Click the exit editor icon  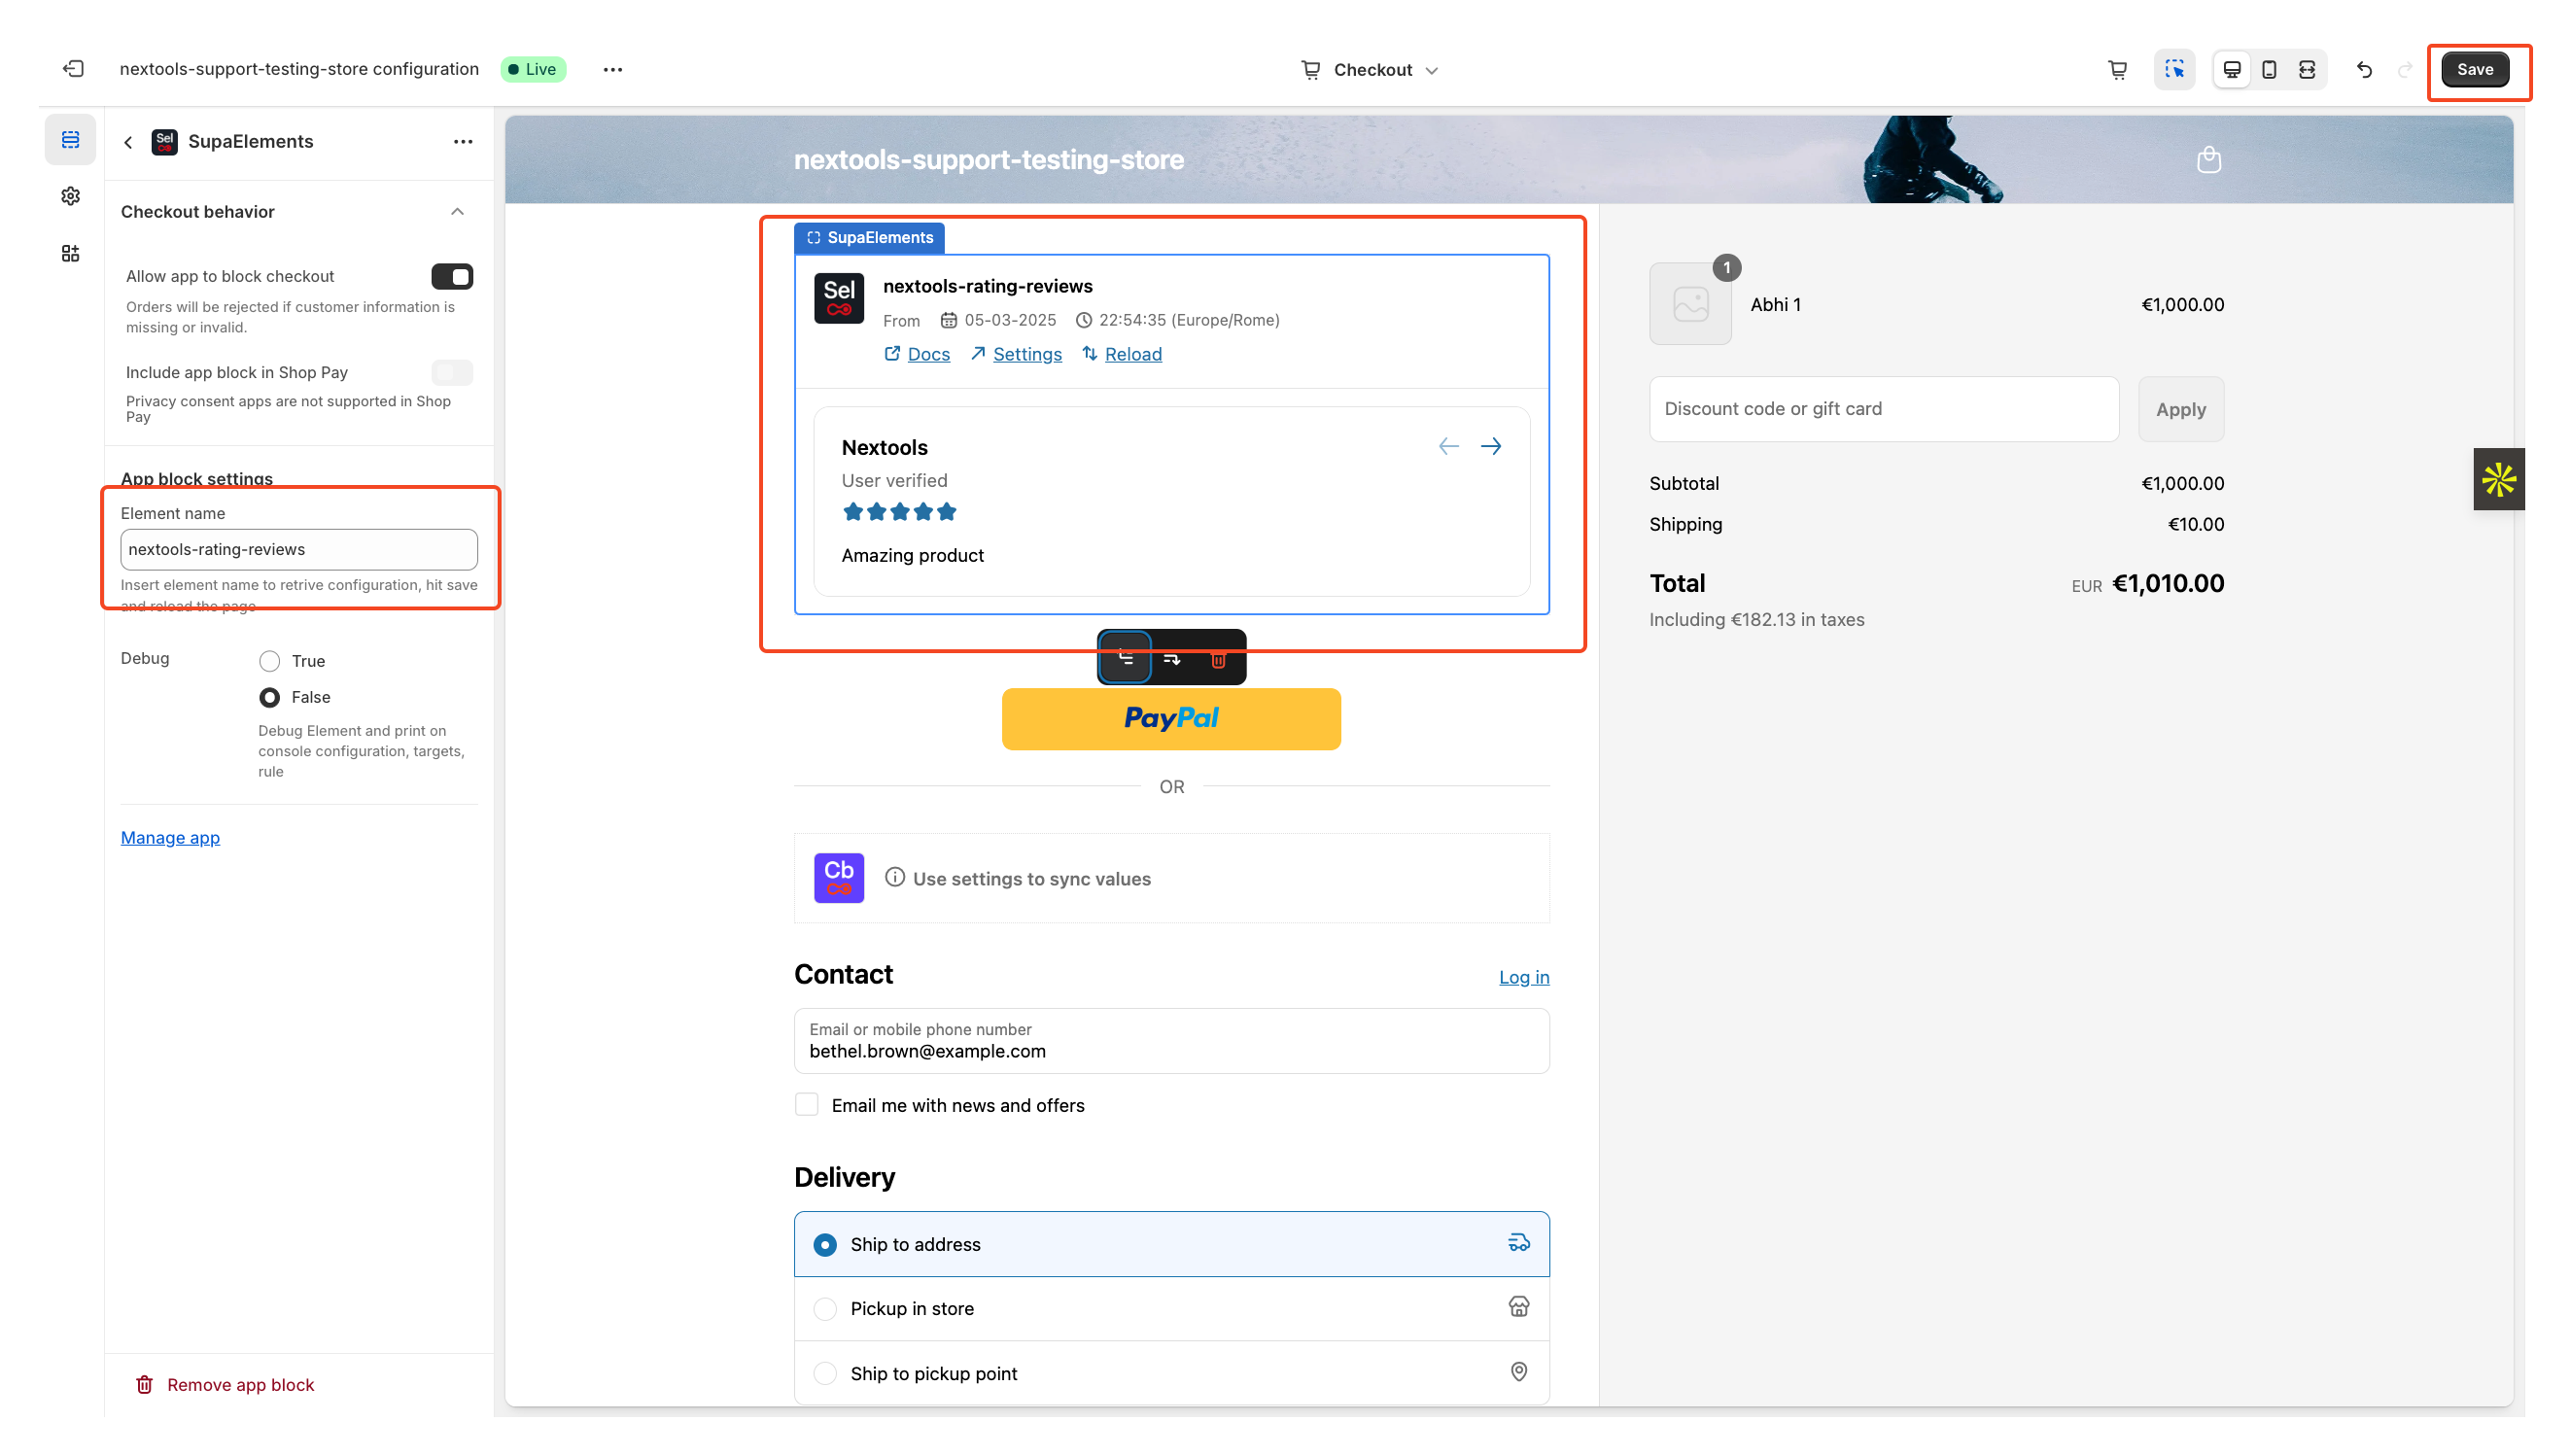coord(73,69)
